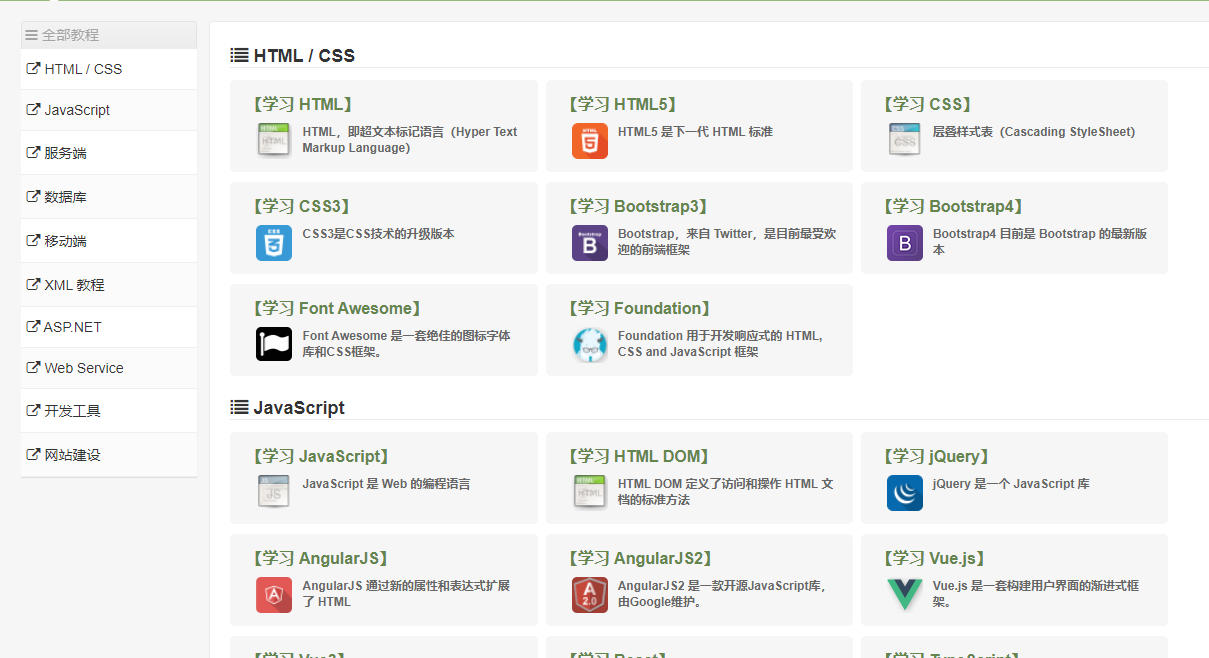This screenshot has height=658, width=1209.
Task: Click external-link icon beside 数据库
Action: [33, 197]
